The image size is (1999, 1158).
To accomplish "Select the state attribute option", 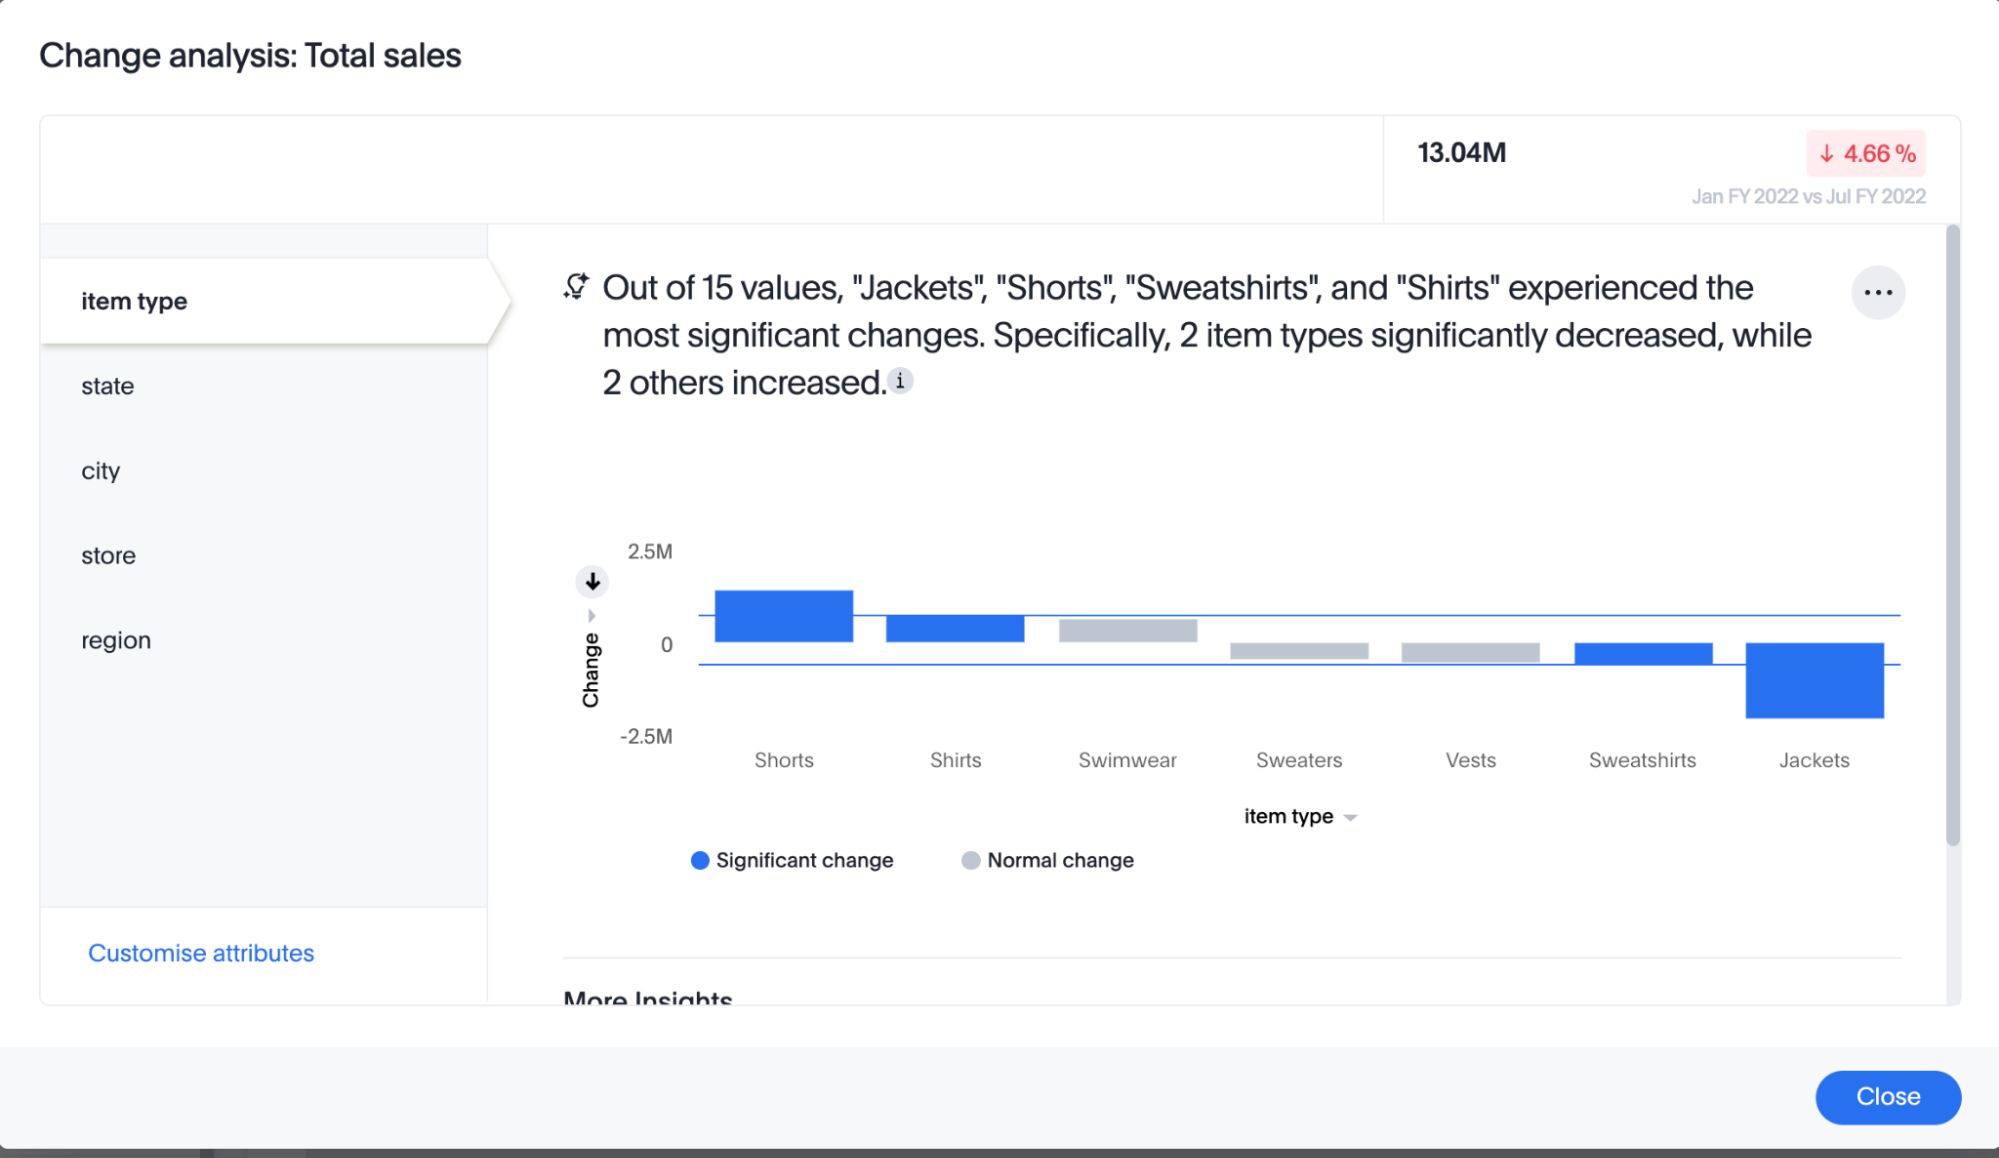I will [106, 386].
